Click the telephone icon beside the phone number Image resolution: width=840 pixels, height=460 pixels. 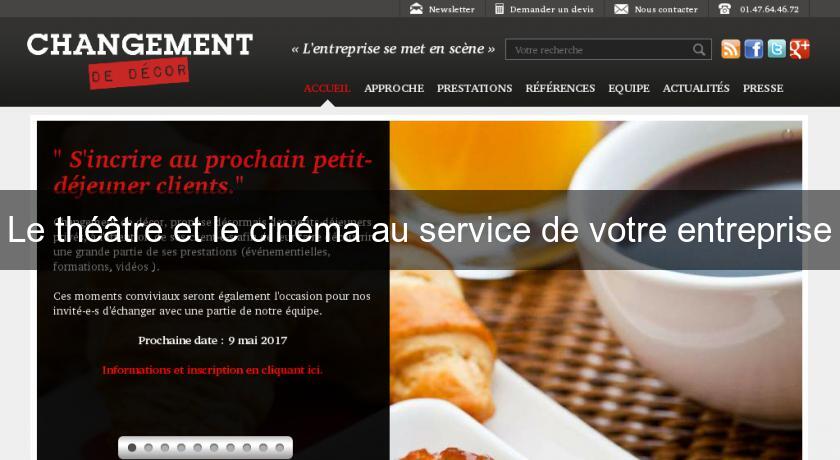724,9
